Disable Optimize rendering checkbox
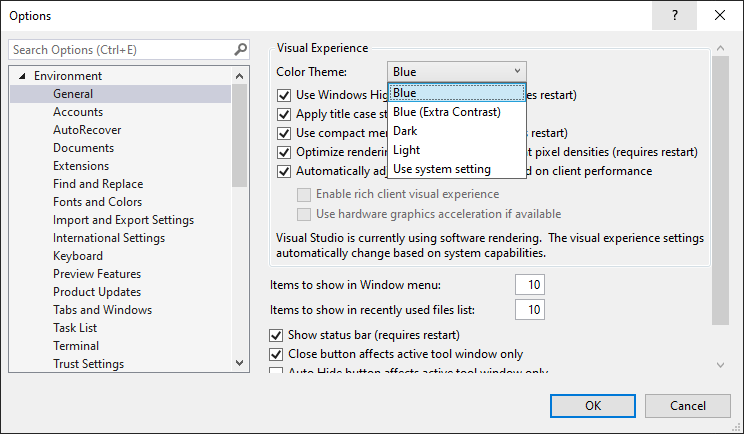 pyautogui.click(x=284, y=152)
